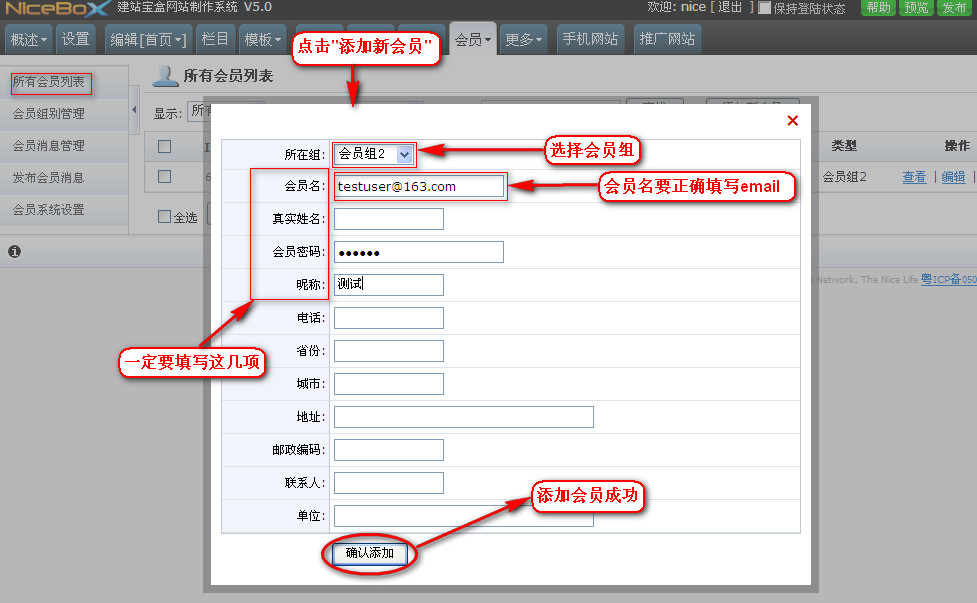The width and height of the screenshot is (977, 603).
Task: Click the NiceBox logo
Action: [x=55, y=8]
